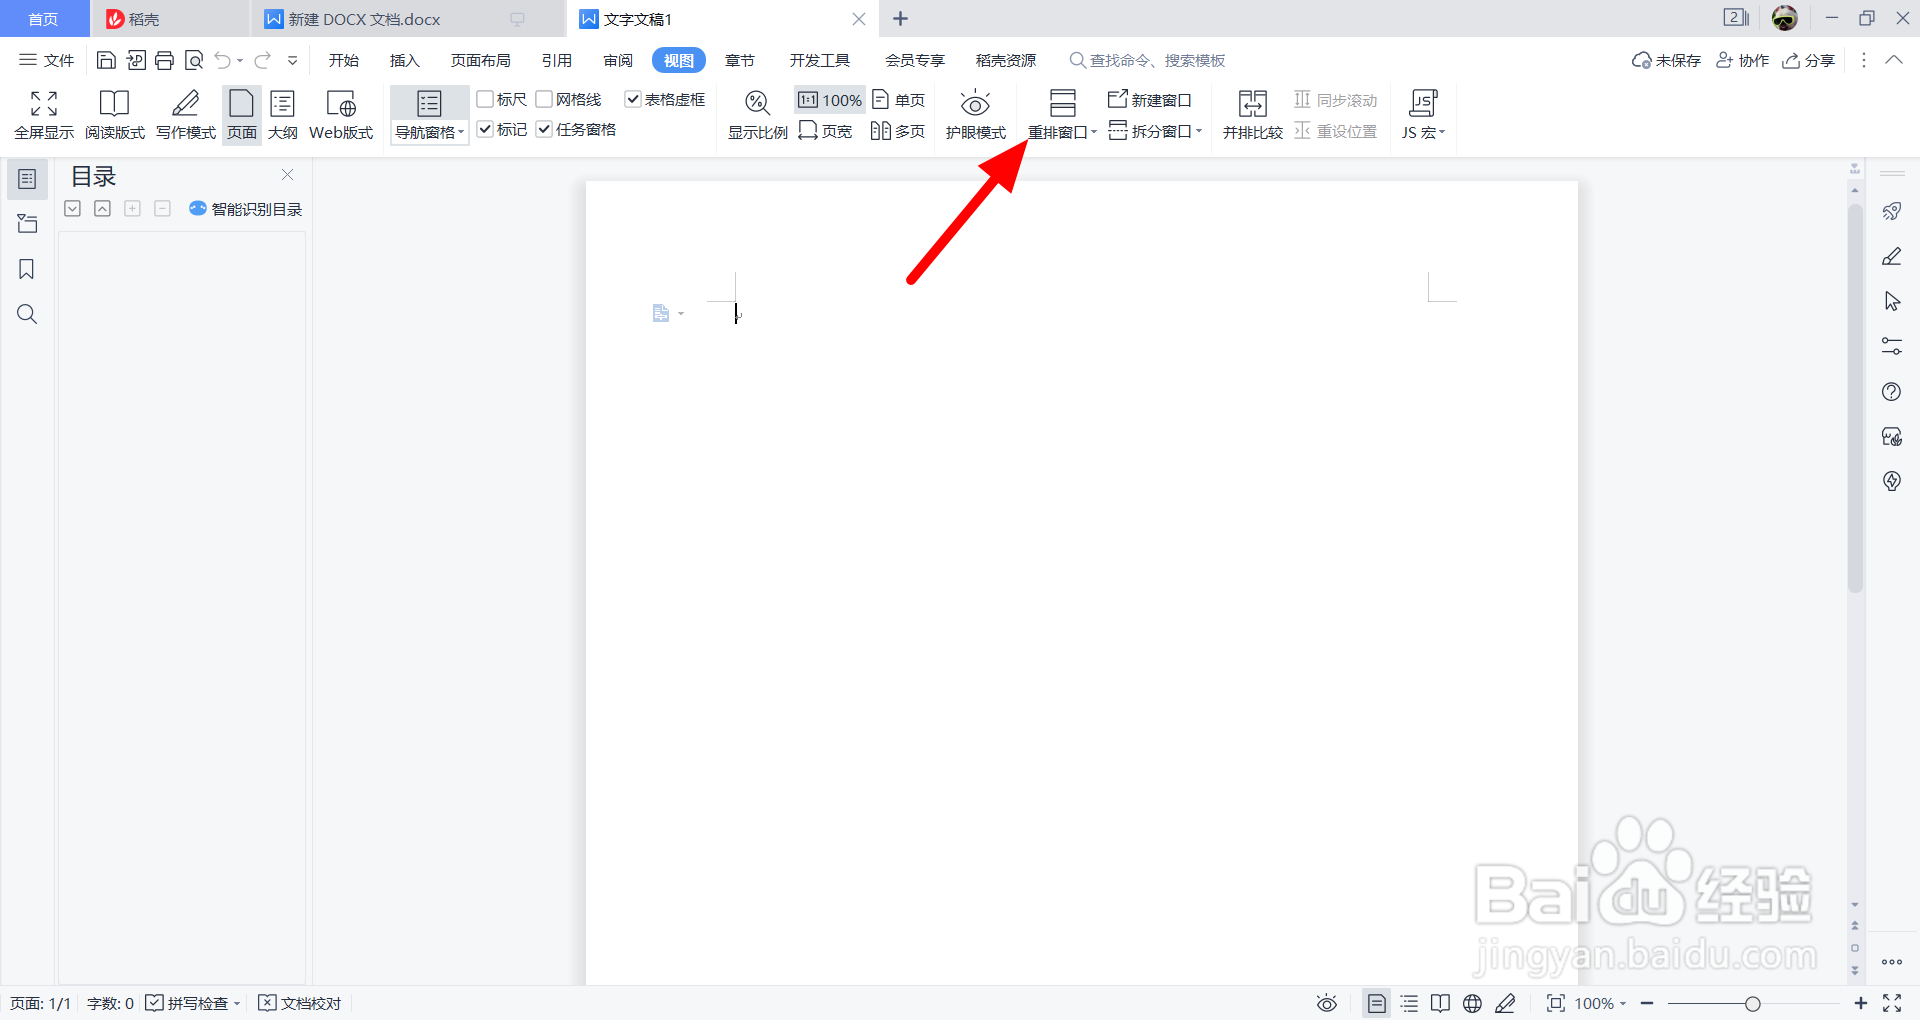
Task: Toggle reading view icon in status bar
Action: [x=1440, y=1003]
